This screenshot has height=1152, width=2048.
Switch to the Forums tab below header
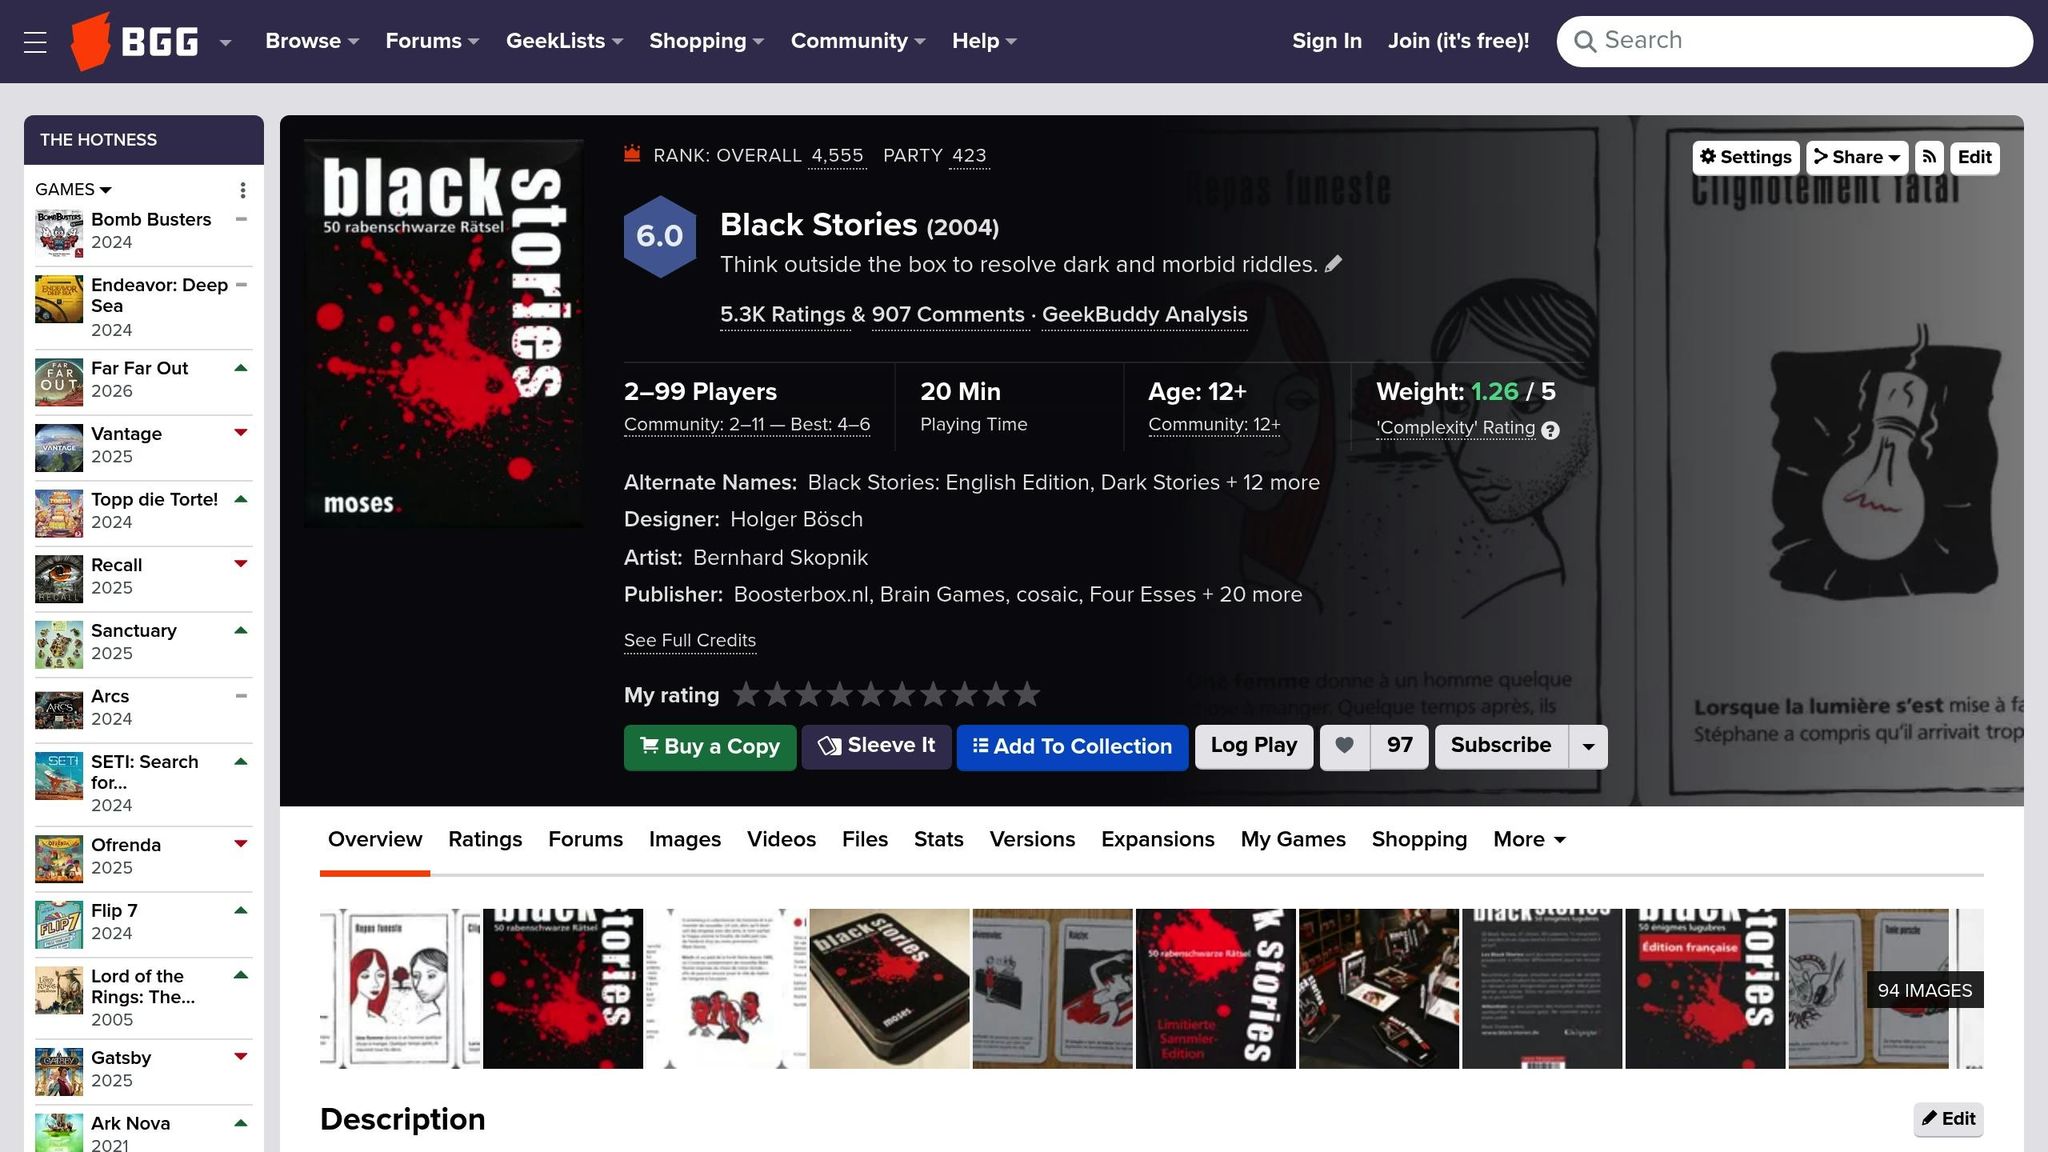[x=585, y=840]
